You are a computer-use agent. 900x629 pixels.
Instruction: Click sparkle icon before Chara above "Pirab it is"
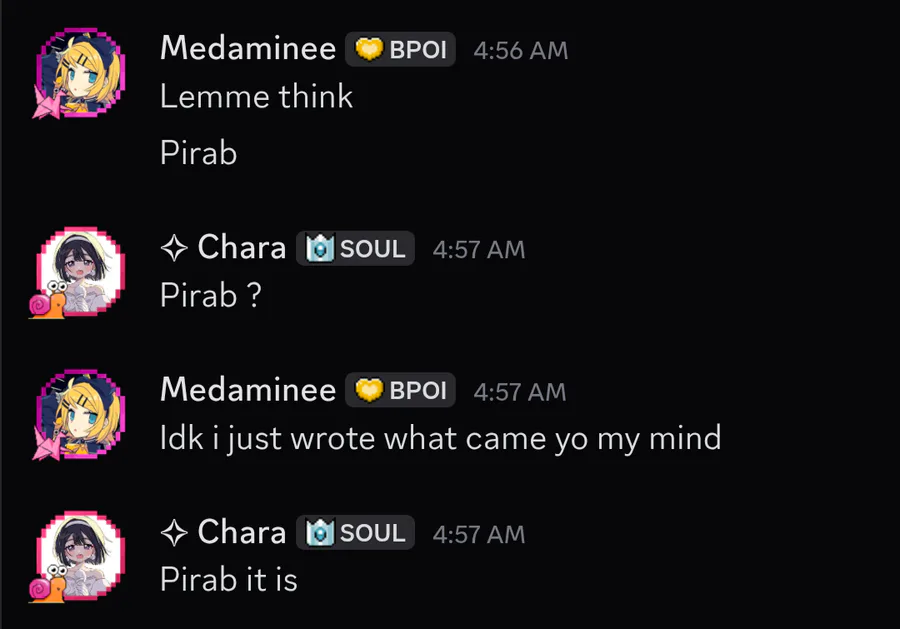coord(173,533)
